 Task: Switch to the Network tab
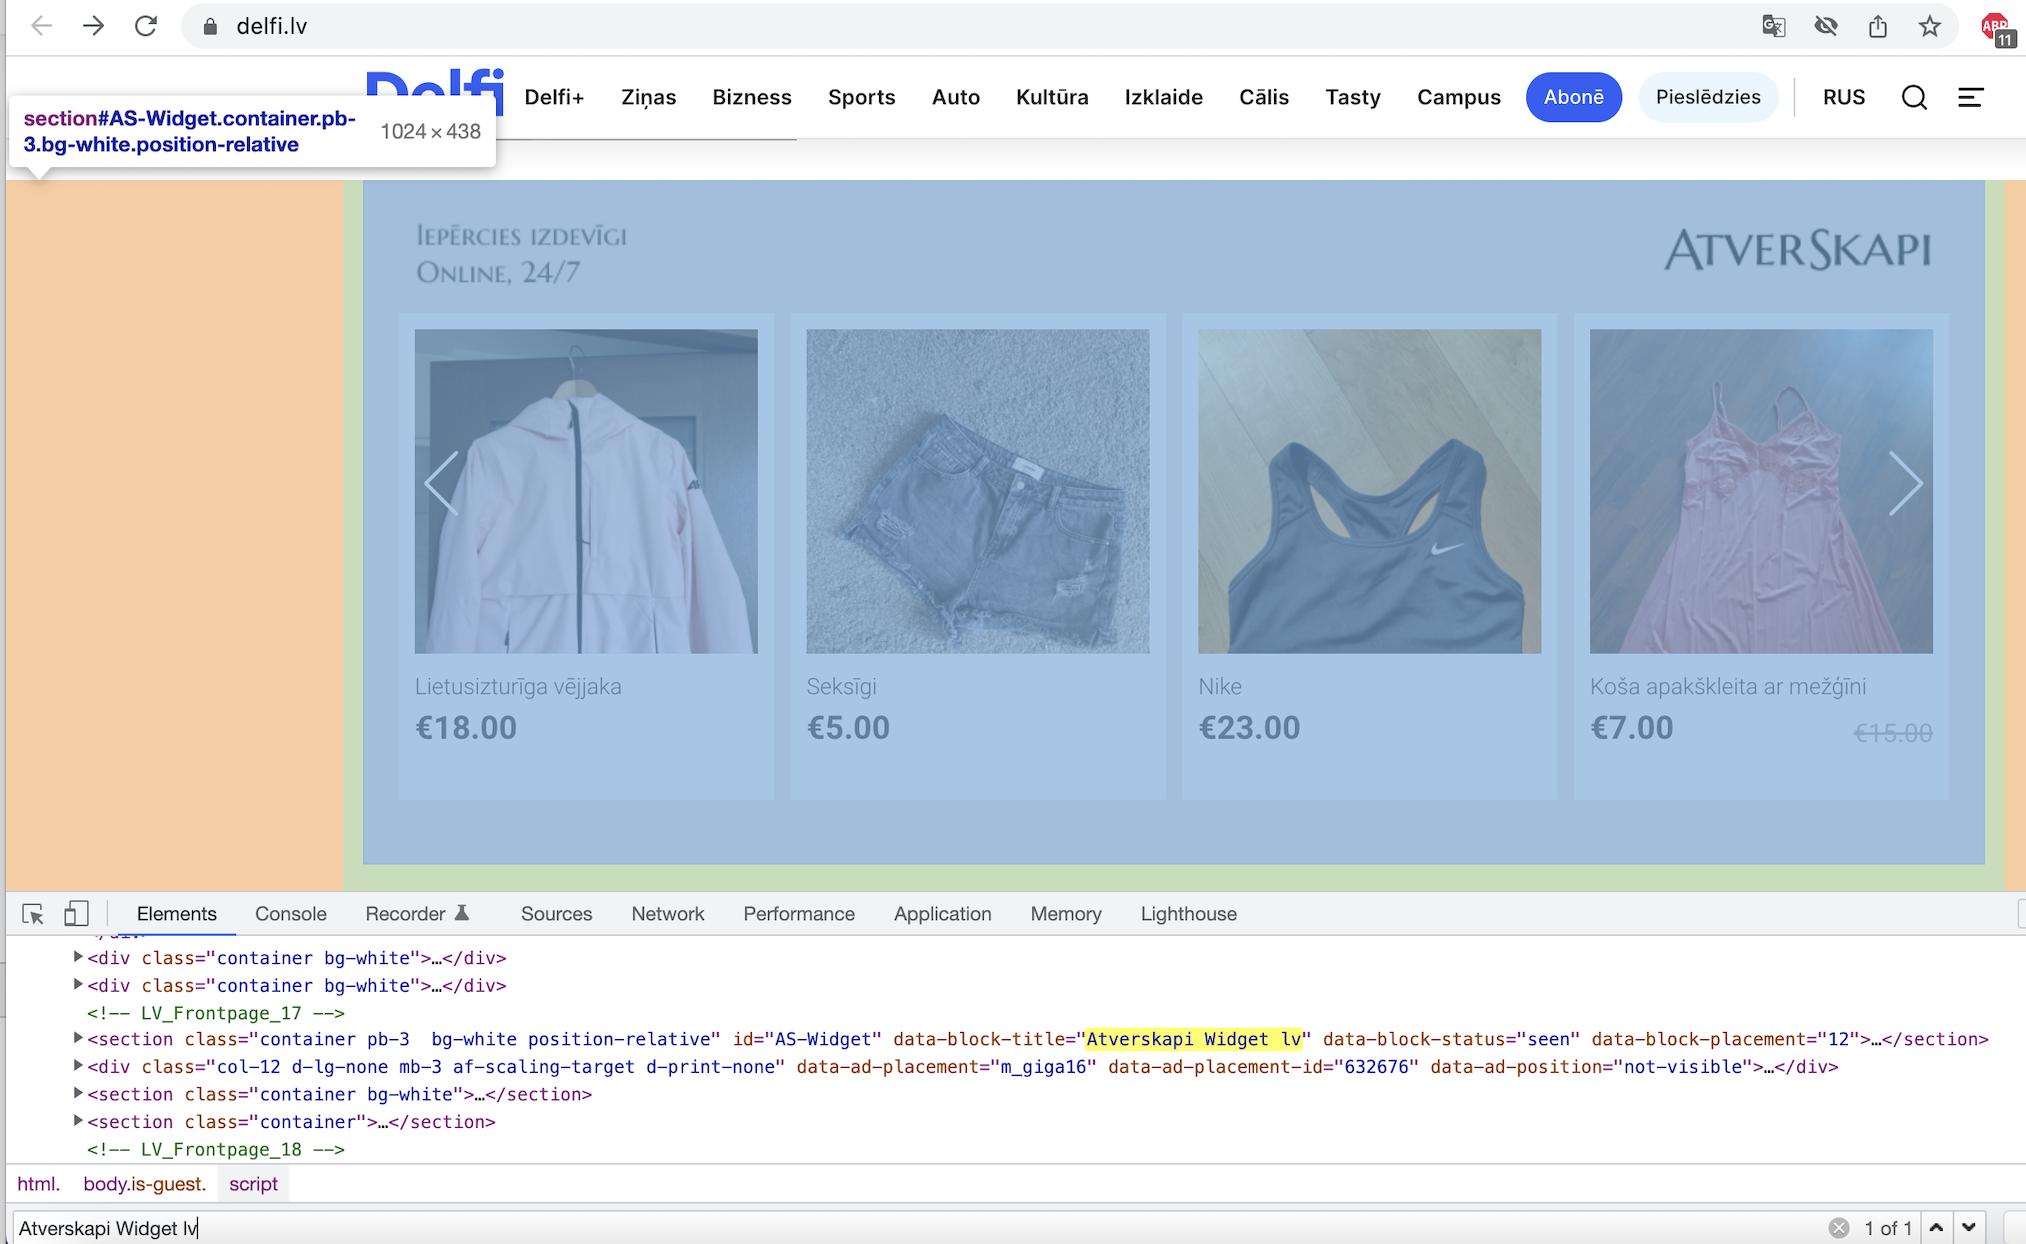(667, 914)
